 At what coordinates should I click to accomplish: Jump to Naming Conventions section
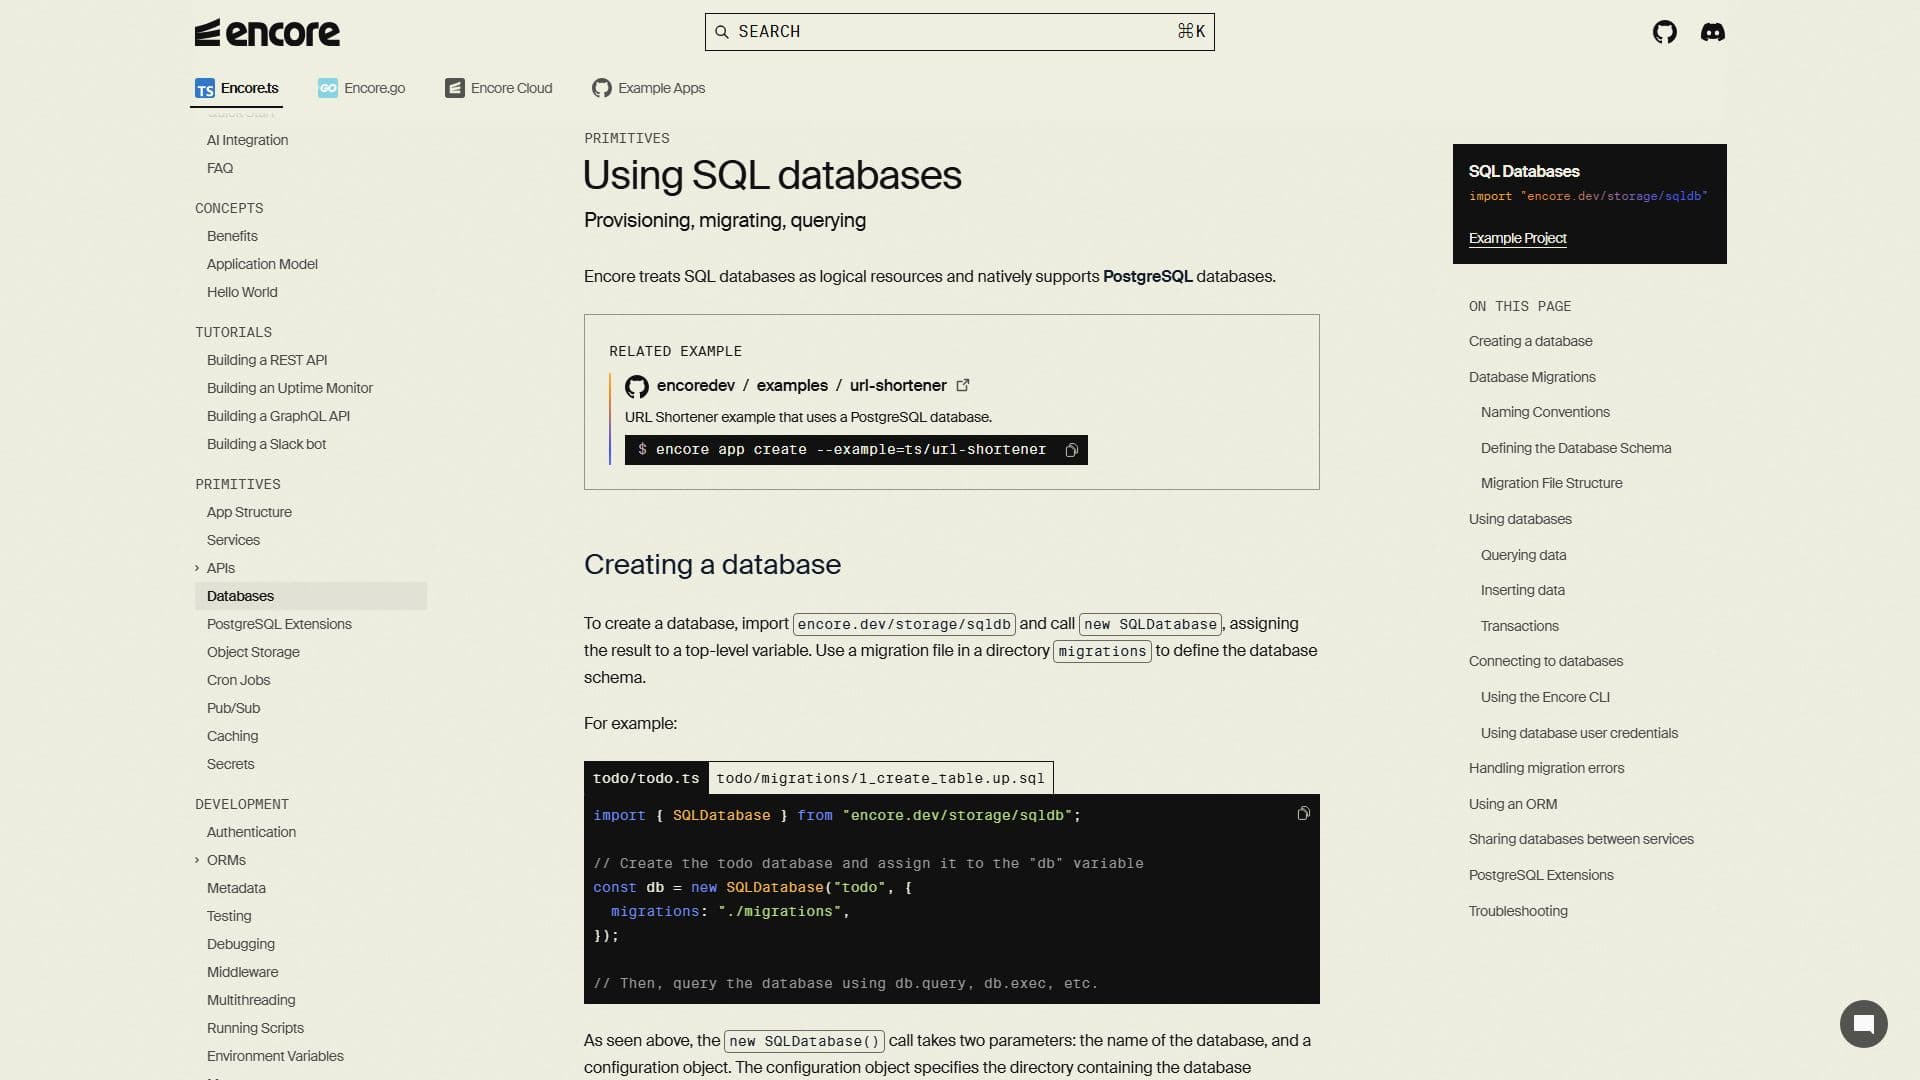click(1545, 412)
